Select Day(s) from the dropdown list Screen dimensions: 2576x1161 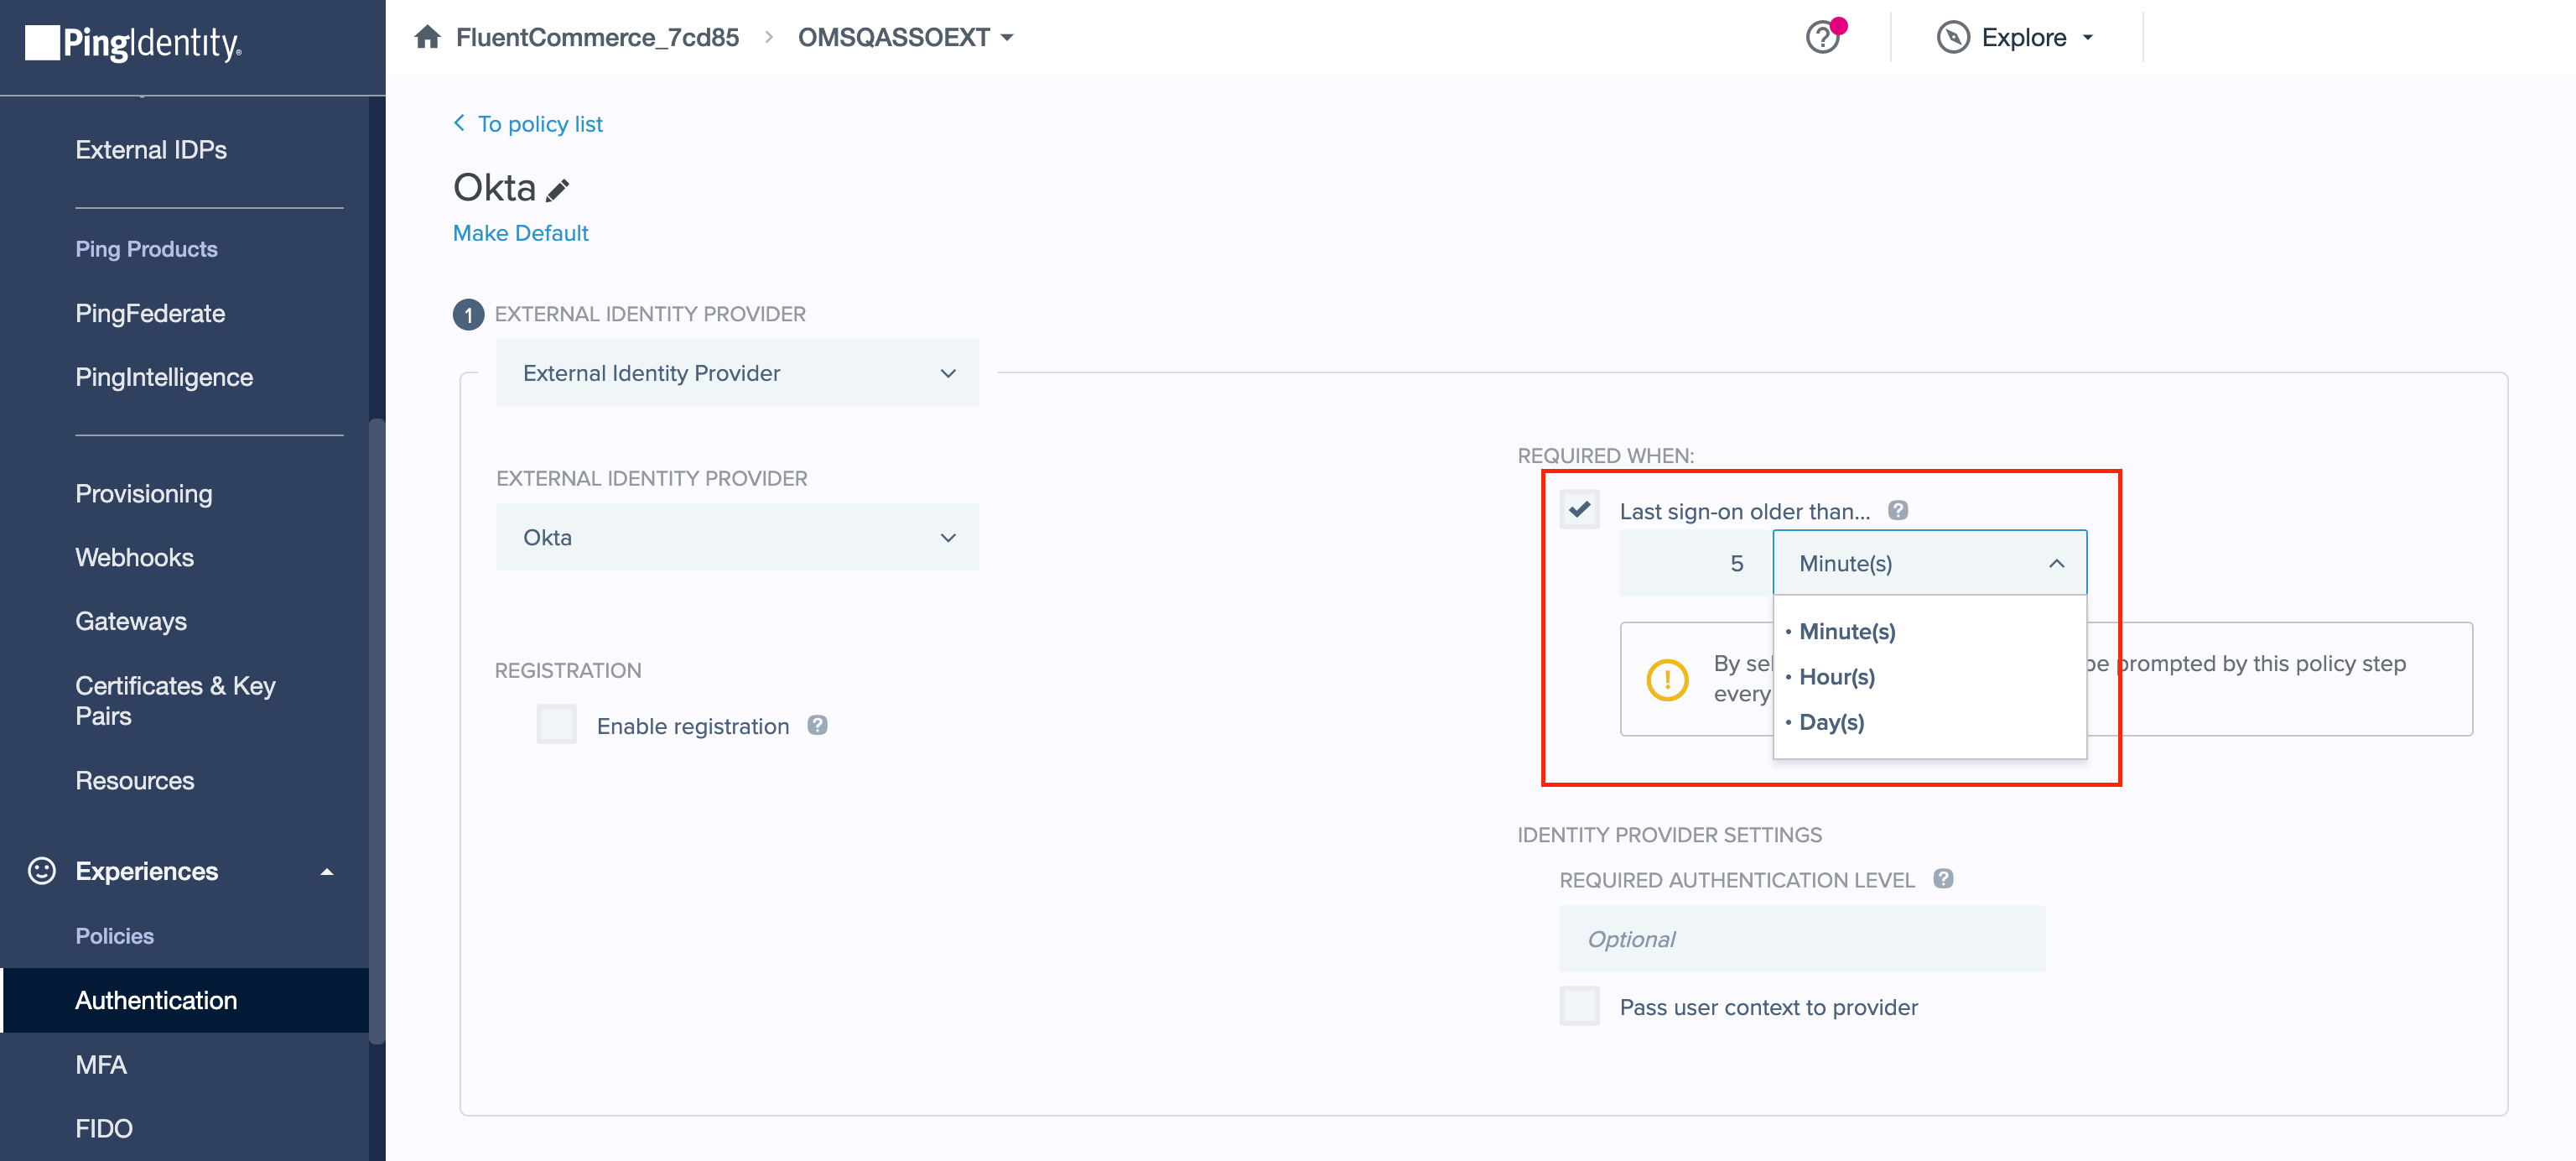coord(1831,722)
